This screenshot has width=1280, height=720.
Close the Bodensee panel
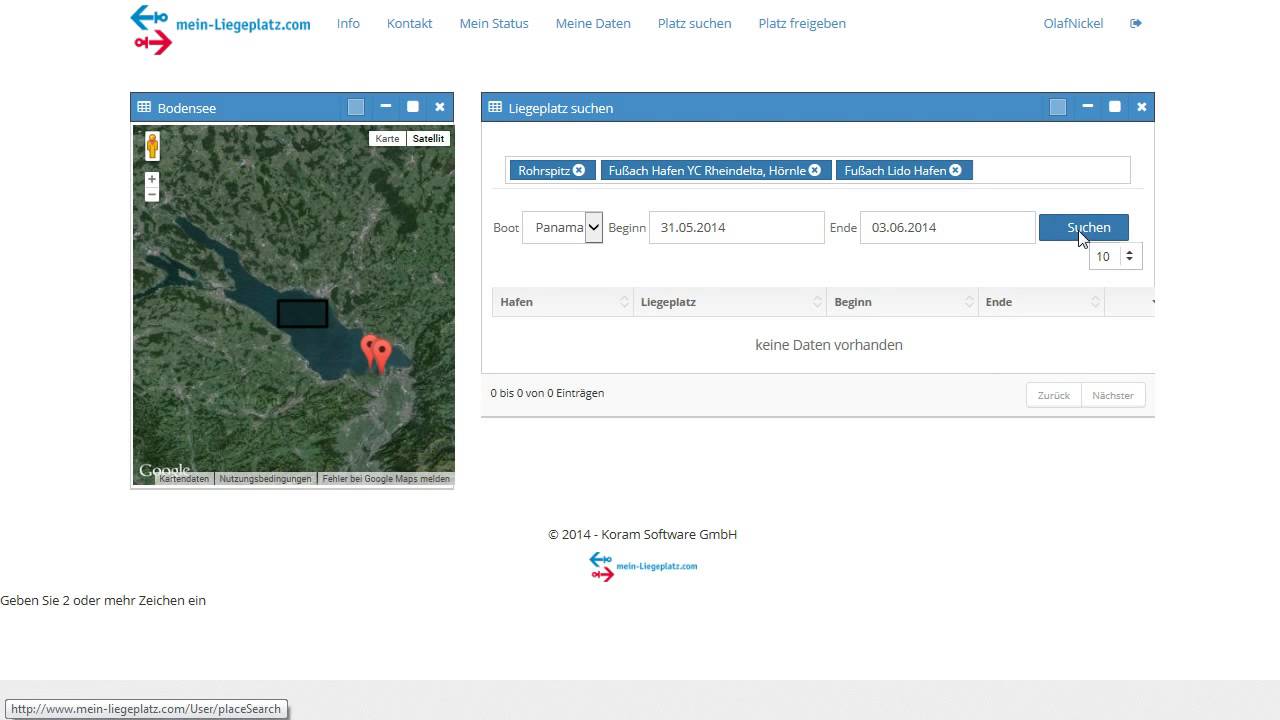[440, 106]
